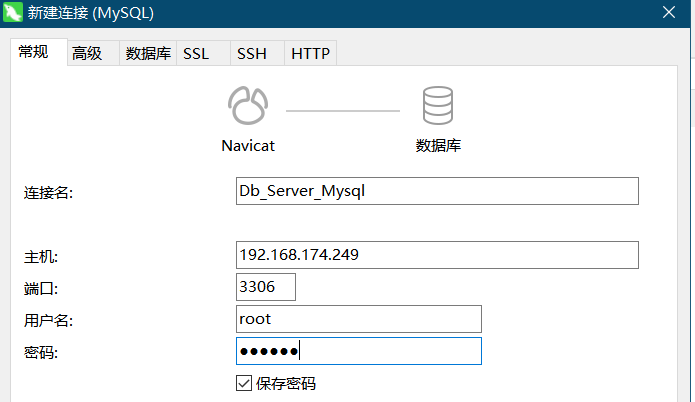Click the Navicat connection diagram icon
Viewport: 695px width, 402px height.
tap(248, 105)
